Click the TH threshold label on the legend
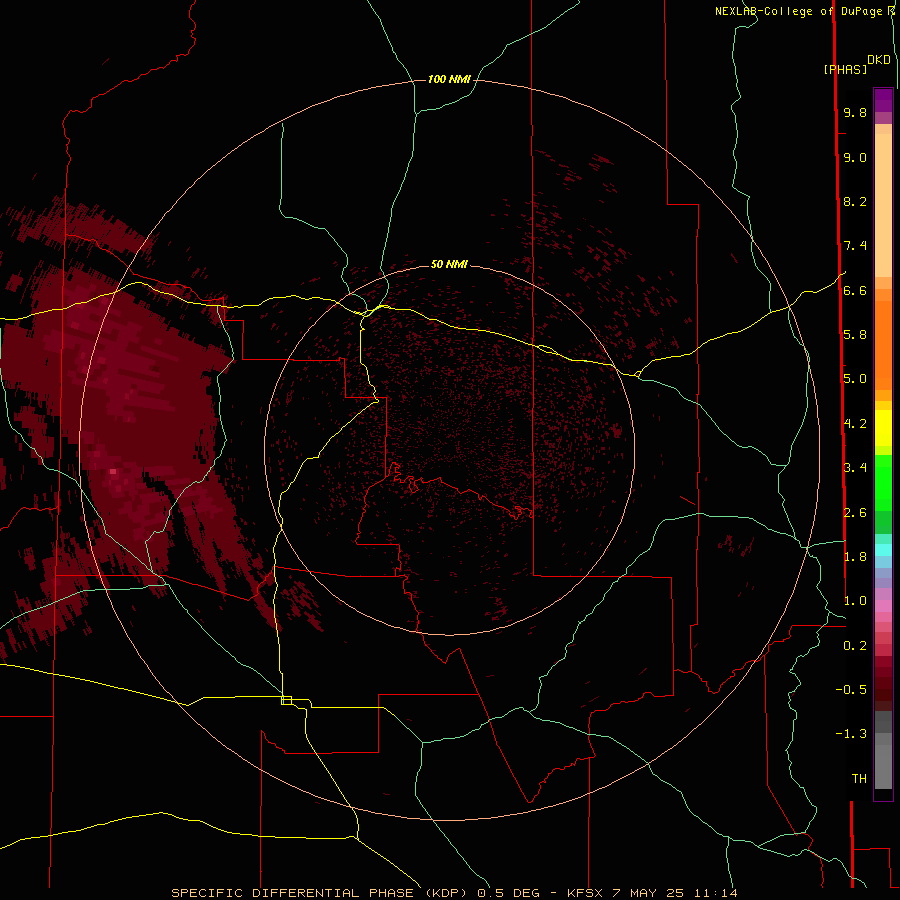This screenshot has height=900, width=900. (859, 778)
